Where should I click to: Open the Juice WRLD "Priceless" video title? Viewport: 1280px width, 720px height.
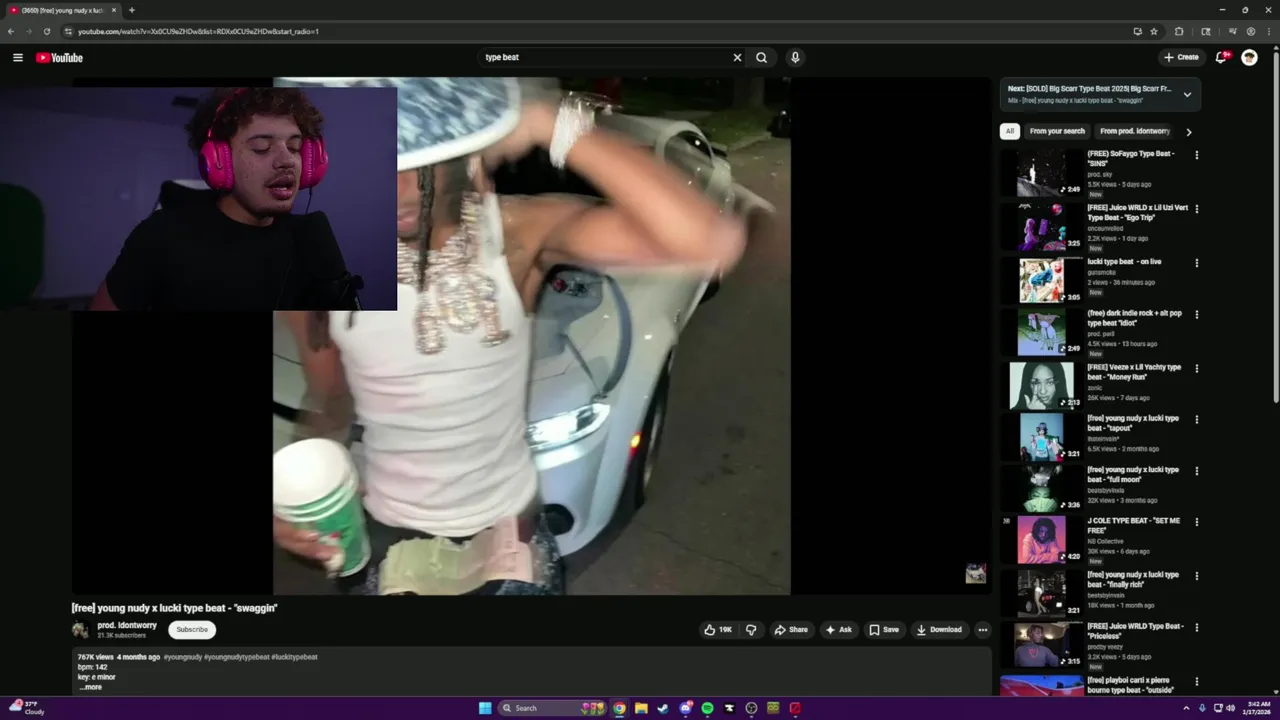click(1135, 631)
